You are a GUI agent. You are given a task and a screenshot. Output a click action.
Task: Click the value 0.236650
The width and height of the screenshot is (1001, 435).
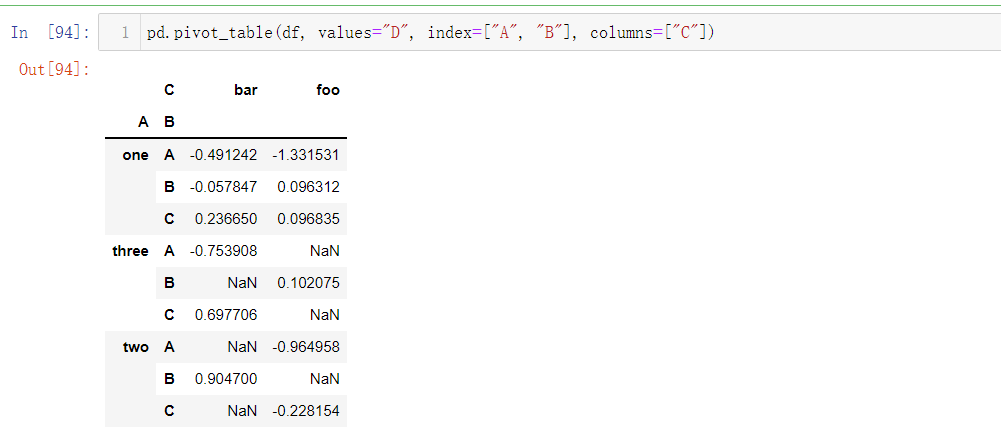point(226,219)
